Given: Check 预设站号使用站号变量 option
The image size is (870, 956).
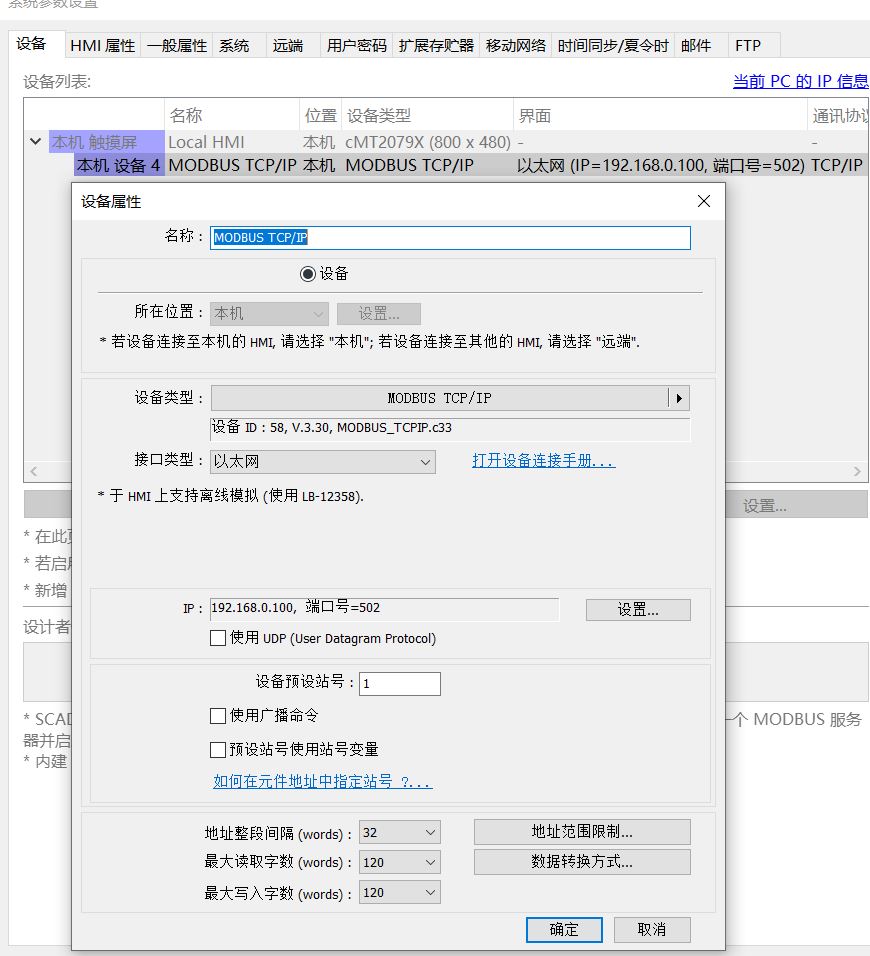Looking at the screenshot, I should click(x=218, y=750).
